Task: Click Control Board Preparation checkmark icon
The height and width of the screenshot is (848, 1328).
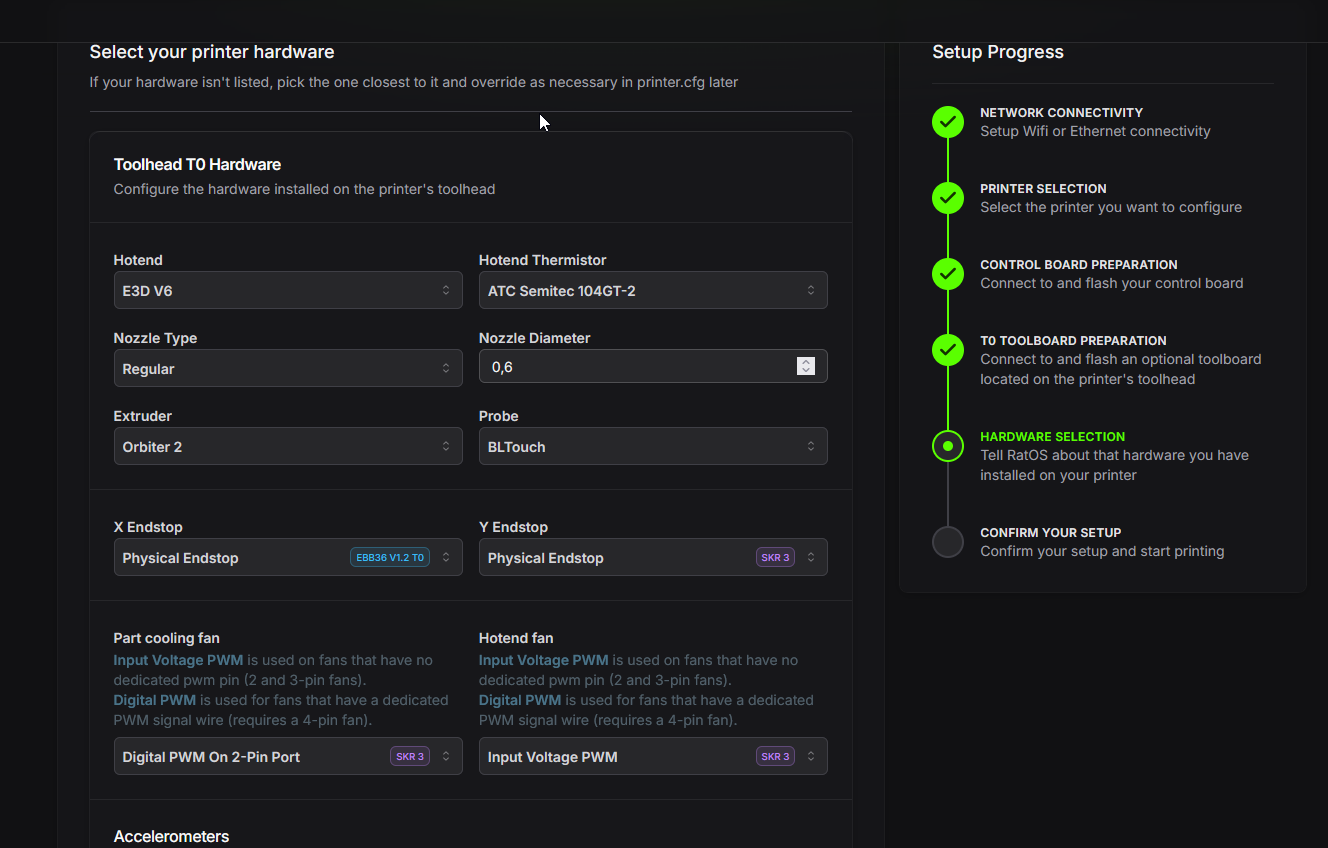Action: point(948,274)
